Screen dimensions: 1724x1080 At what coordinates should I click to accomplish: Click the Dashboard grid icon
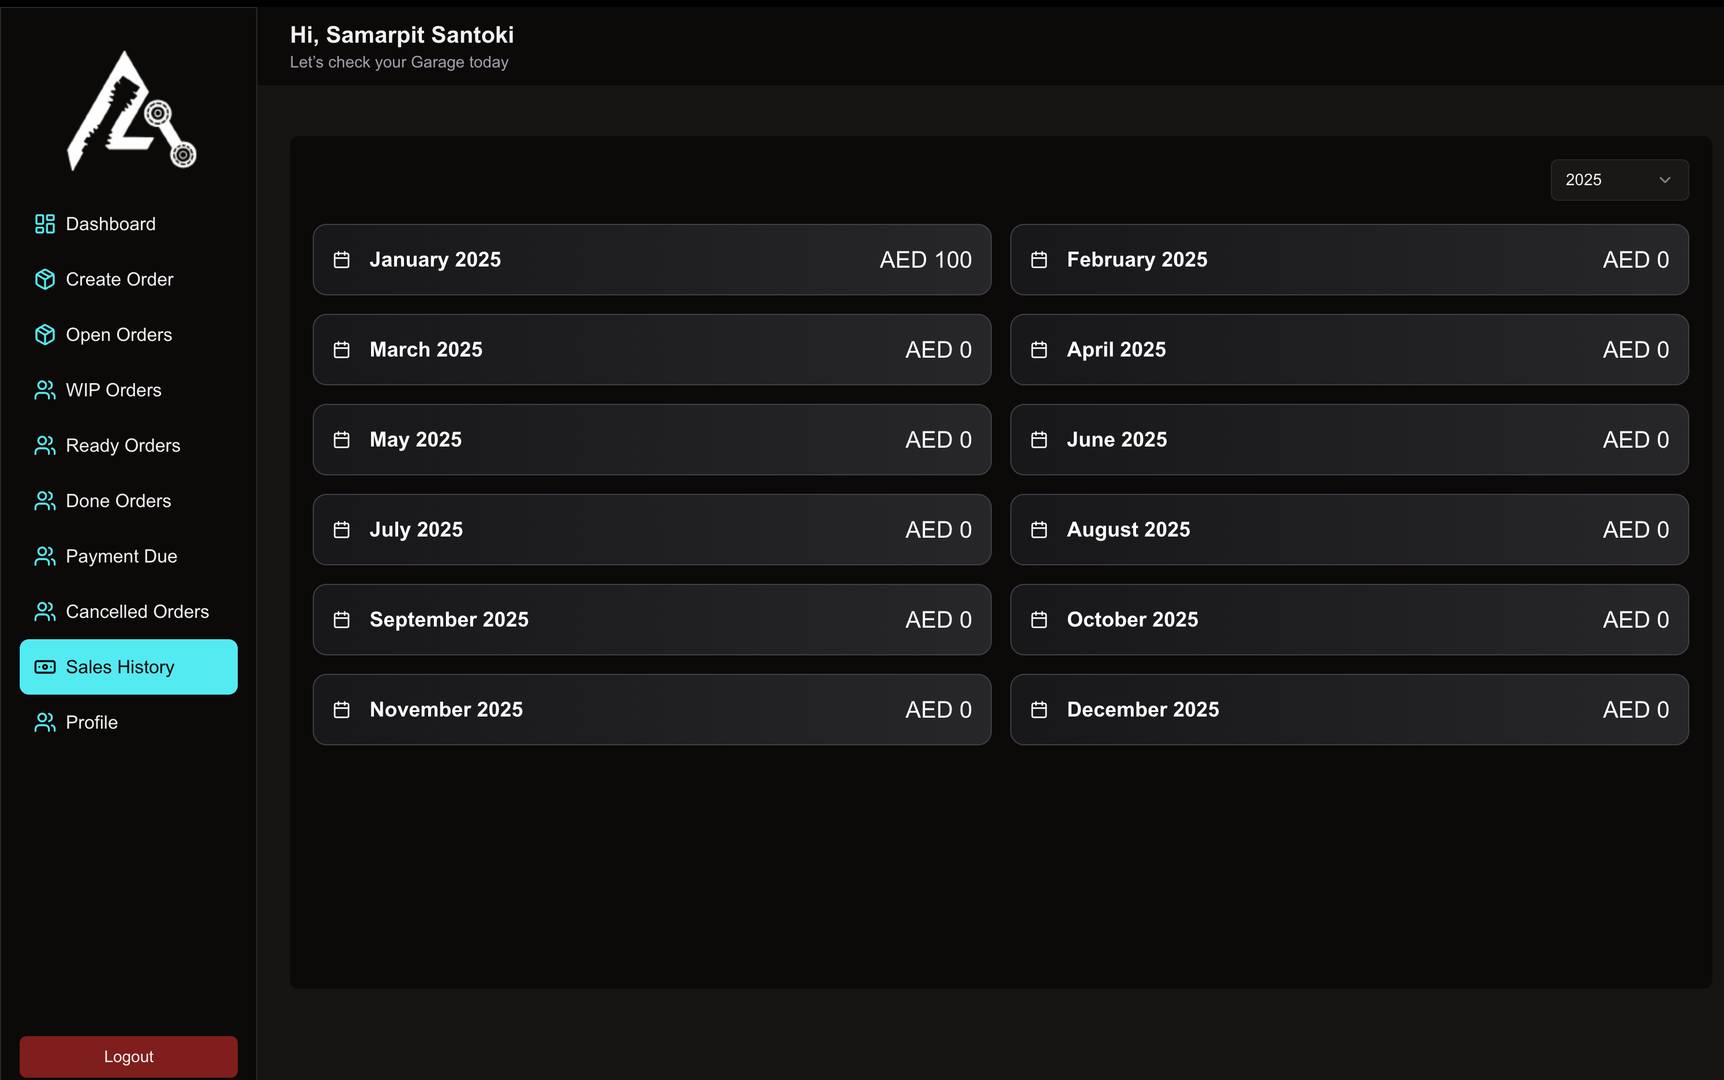(x=45, y=224)
